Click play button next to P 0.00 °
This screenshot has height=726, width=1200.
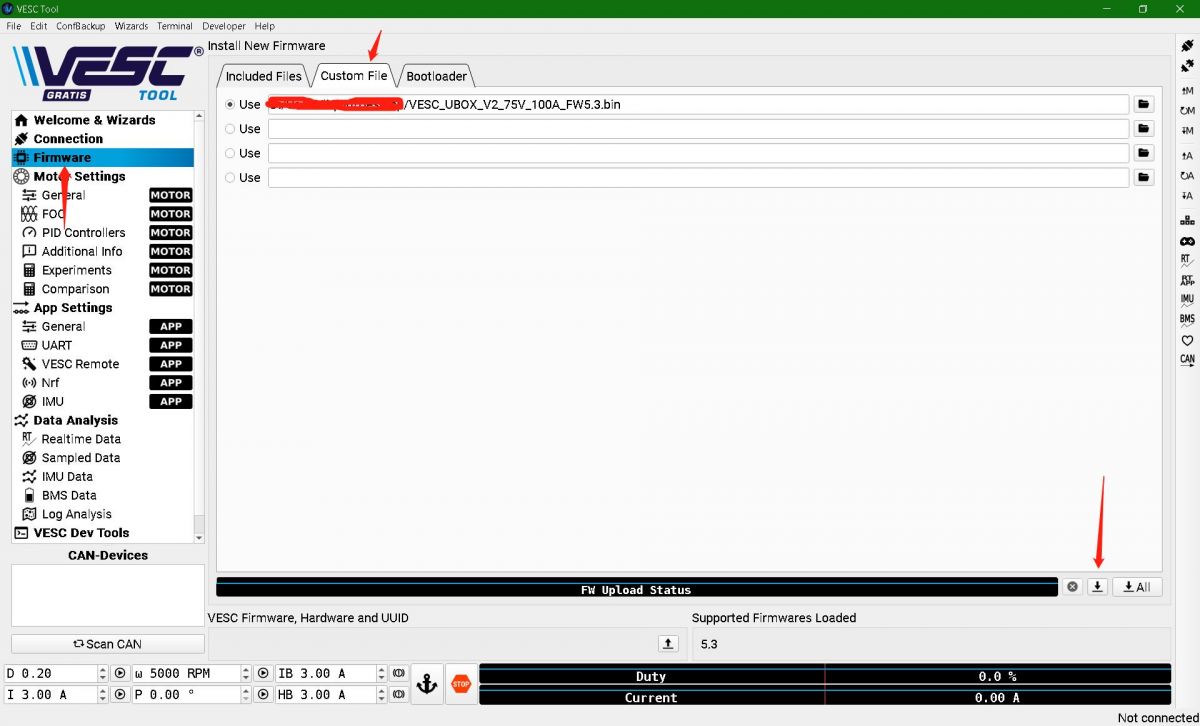pyautogui.click(x=263, y=694)
